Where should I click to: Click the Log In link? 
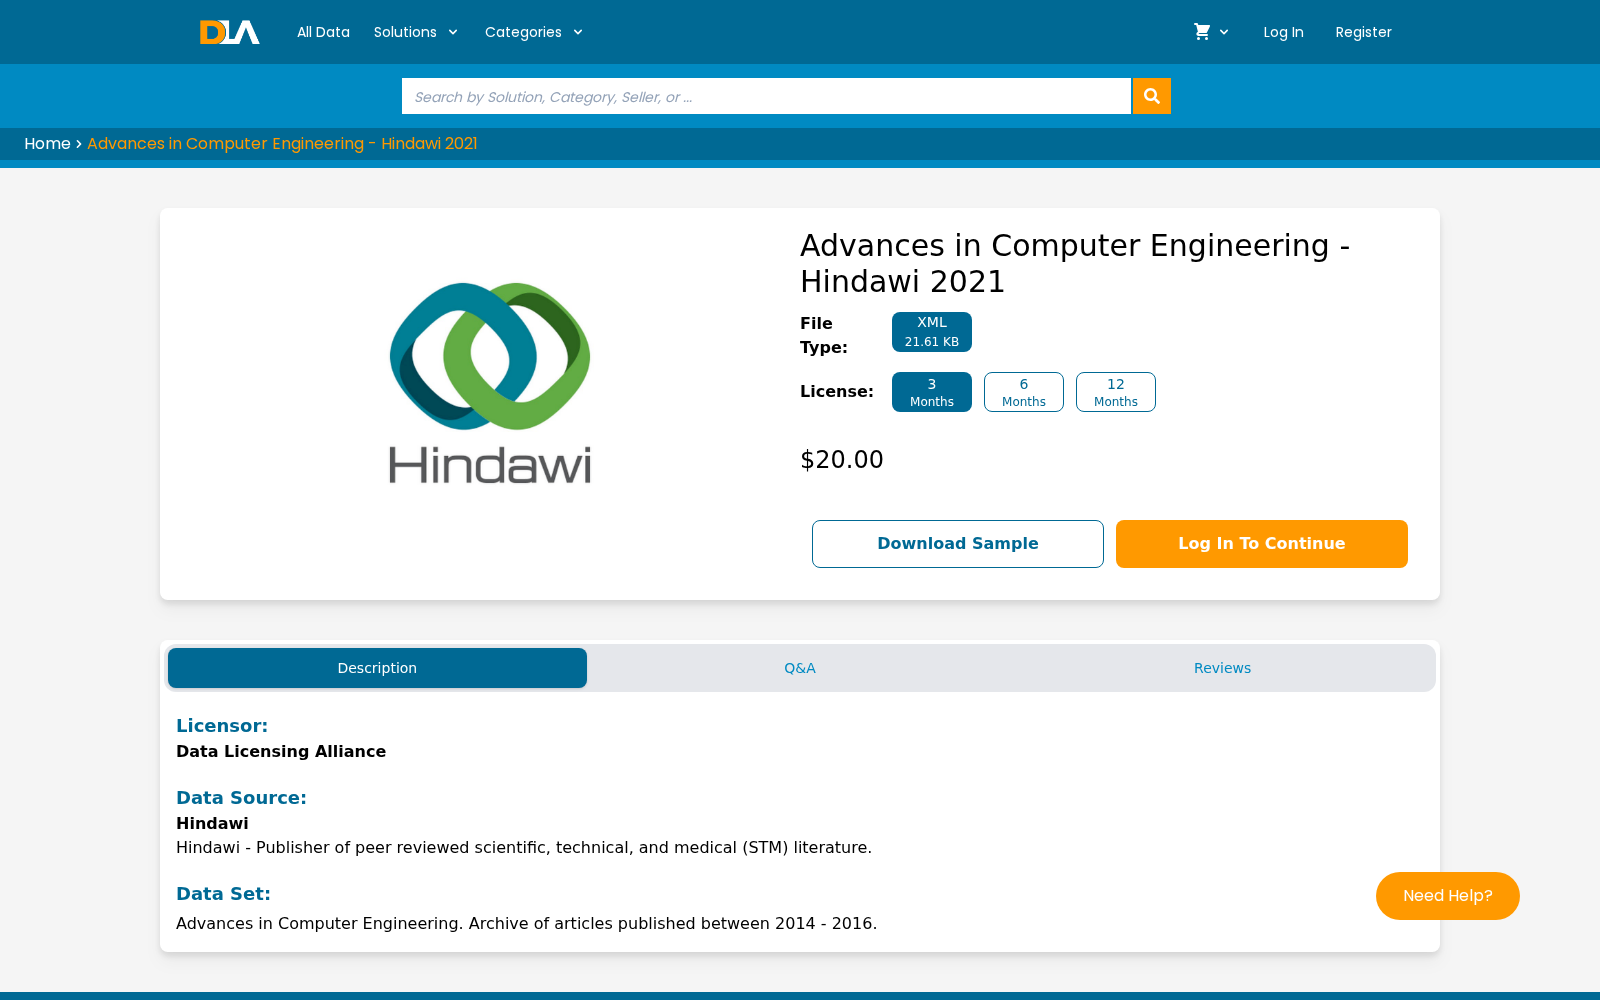click(1283, 32)
